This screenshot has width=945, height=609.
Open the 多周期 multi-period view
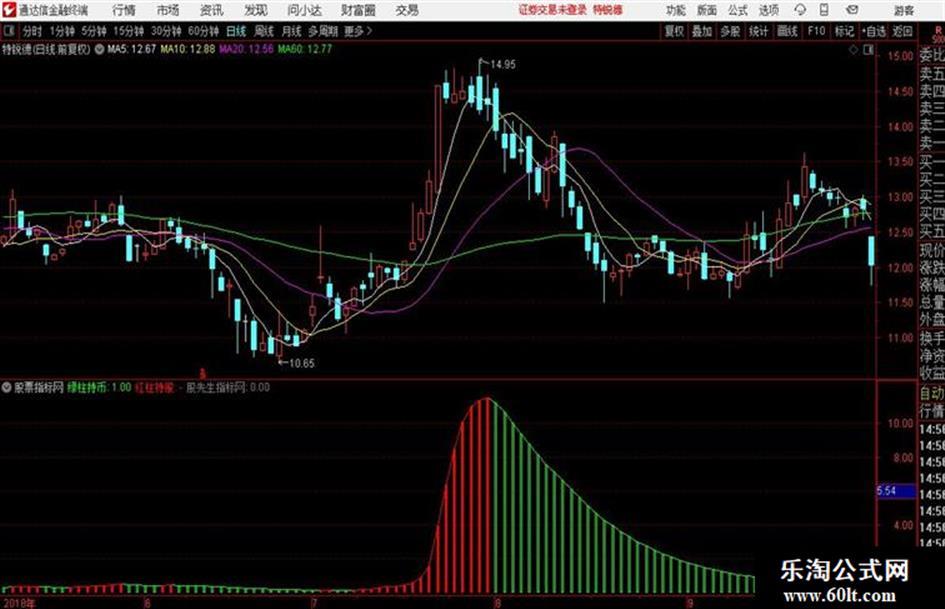point(323,31)
